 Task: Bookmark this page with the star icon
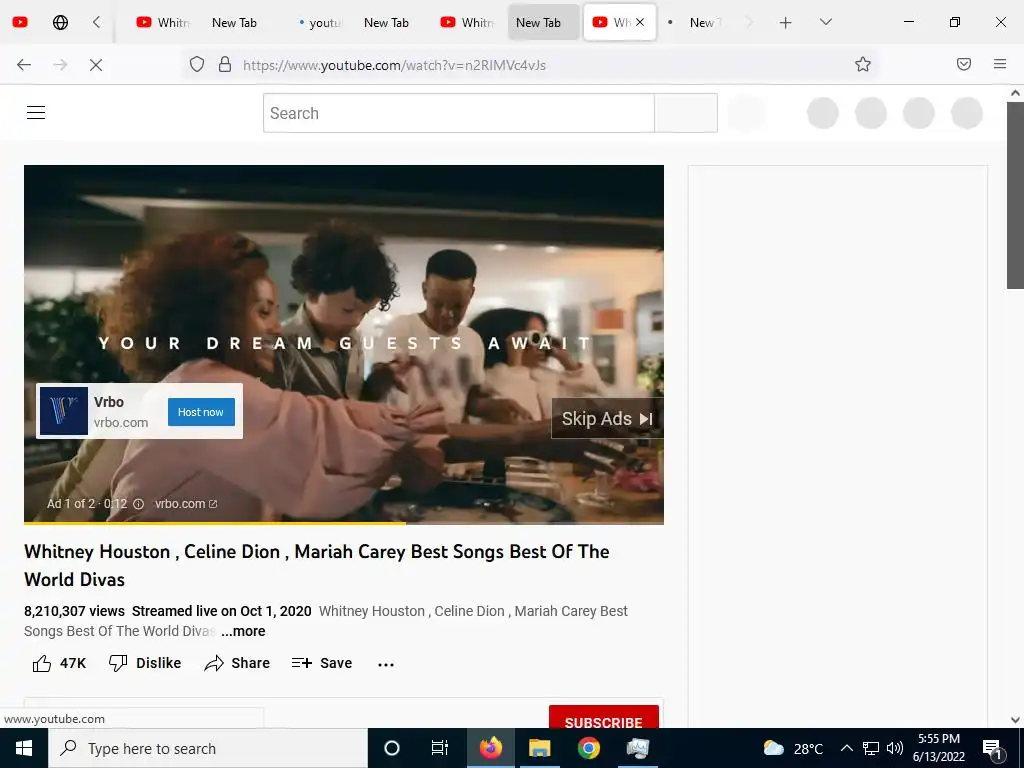click(863, 64)
